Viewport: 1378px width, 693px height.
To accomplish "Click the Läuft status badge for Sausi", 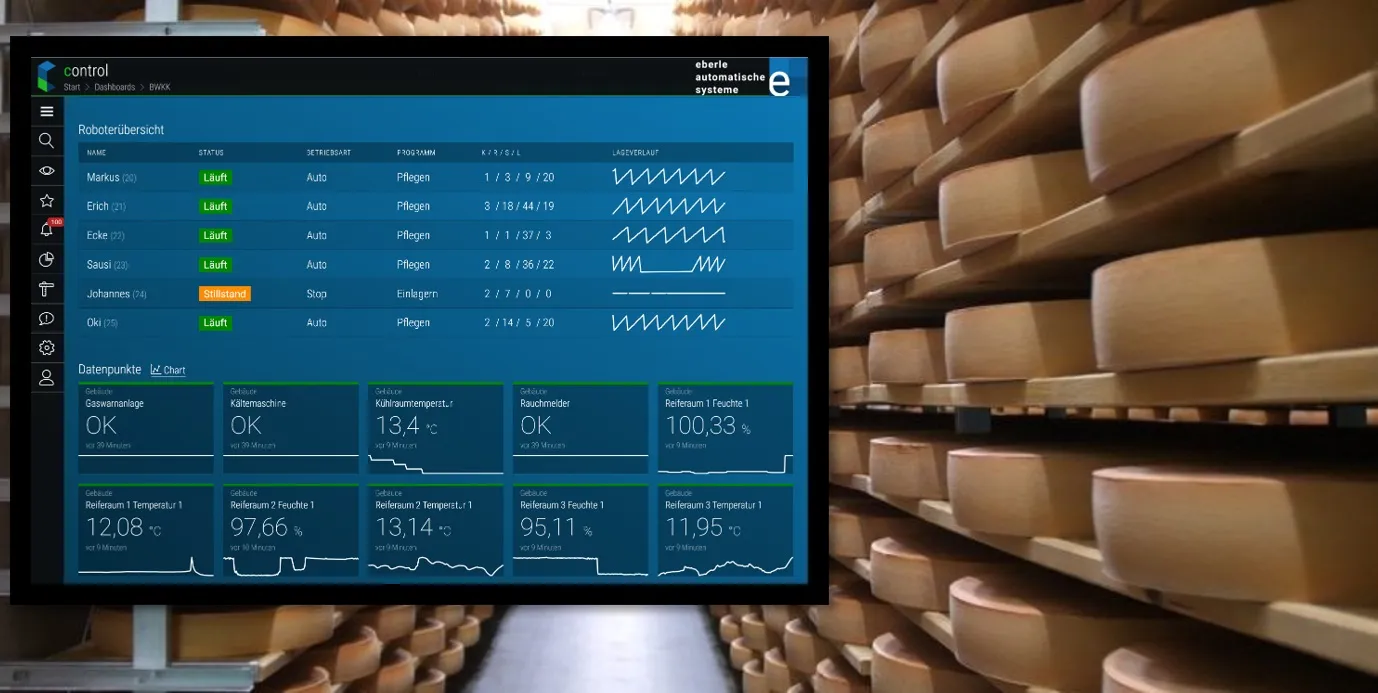I will (x=215, y=265).
